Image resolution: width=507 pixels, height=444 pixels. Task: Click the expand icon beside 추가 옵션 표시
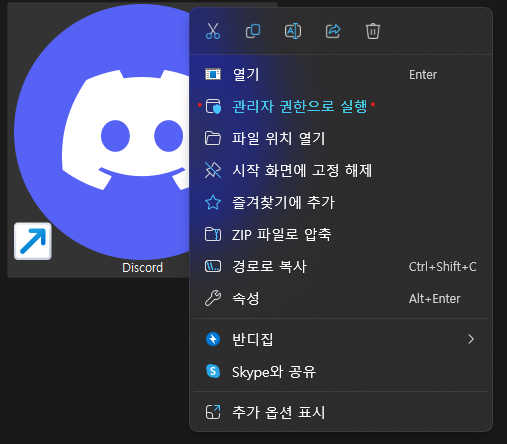(x=213, y=412)
